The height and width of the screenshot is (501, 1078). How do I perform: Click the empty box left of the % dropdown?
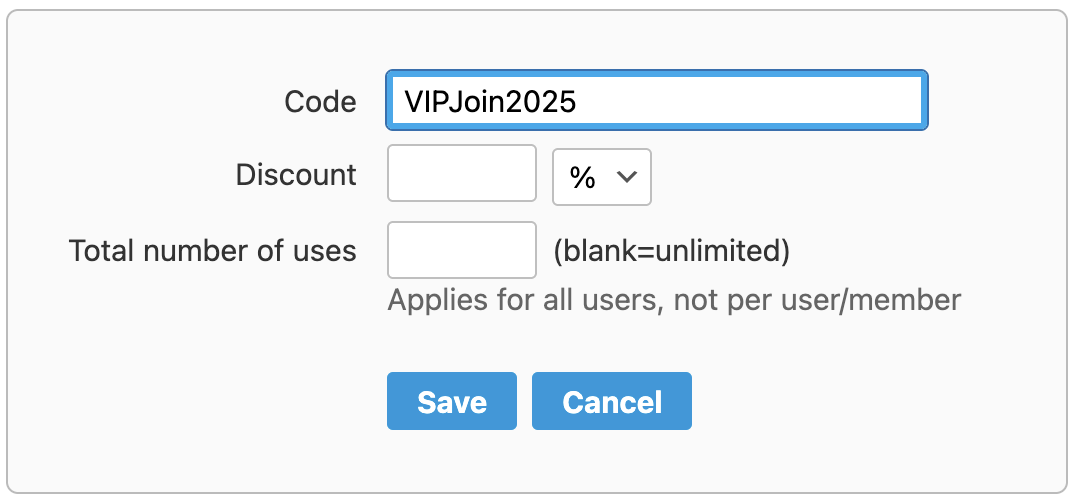(x=462, y=174)
